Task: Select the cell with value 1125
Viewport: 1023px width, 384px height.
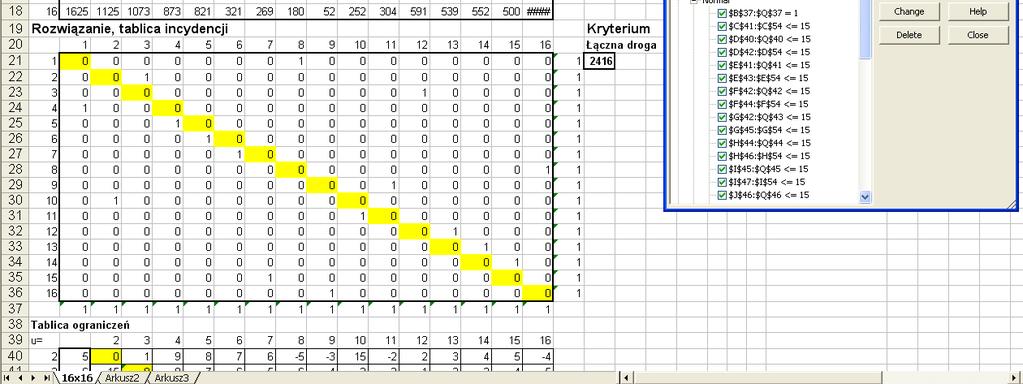Action: [x=106, y=12]
